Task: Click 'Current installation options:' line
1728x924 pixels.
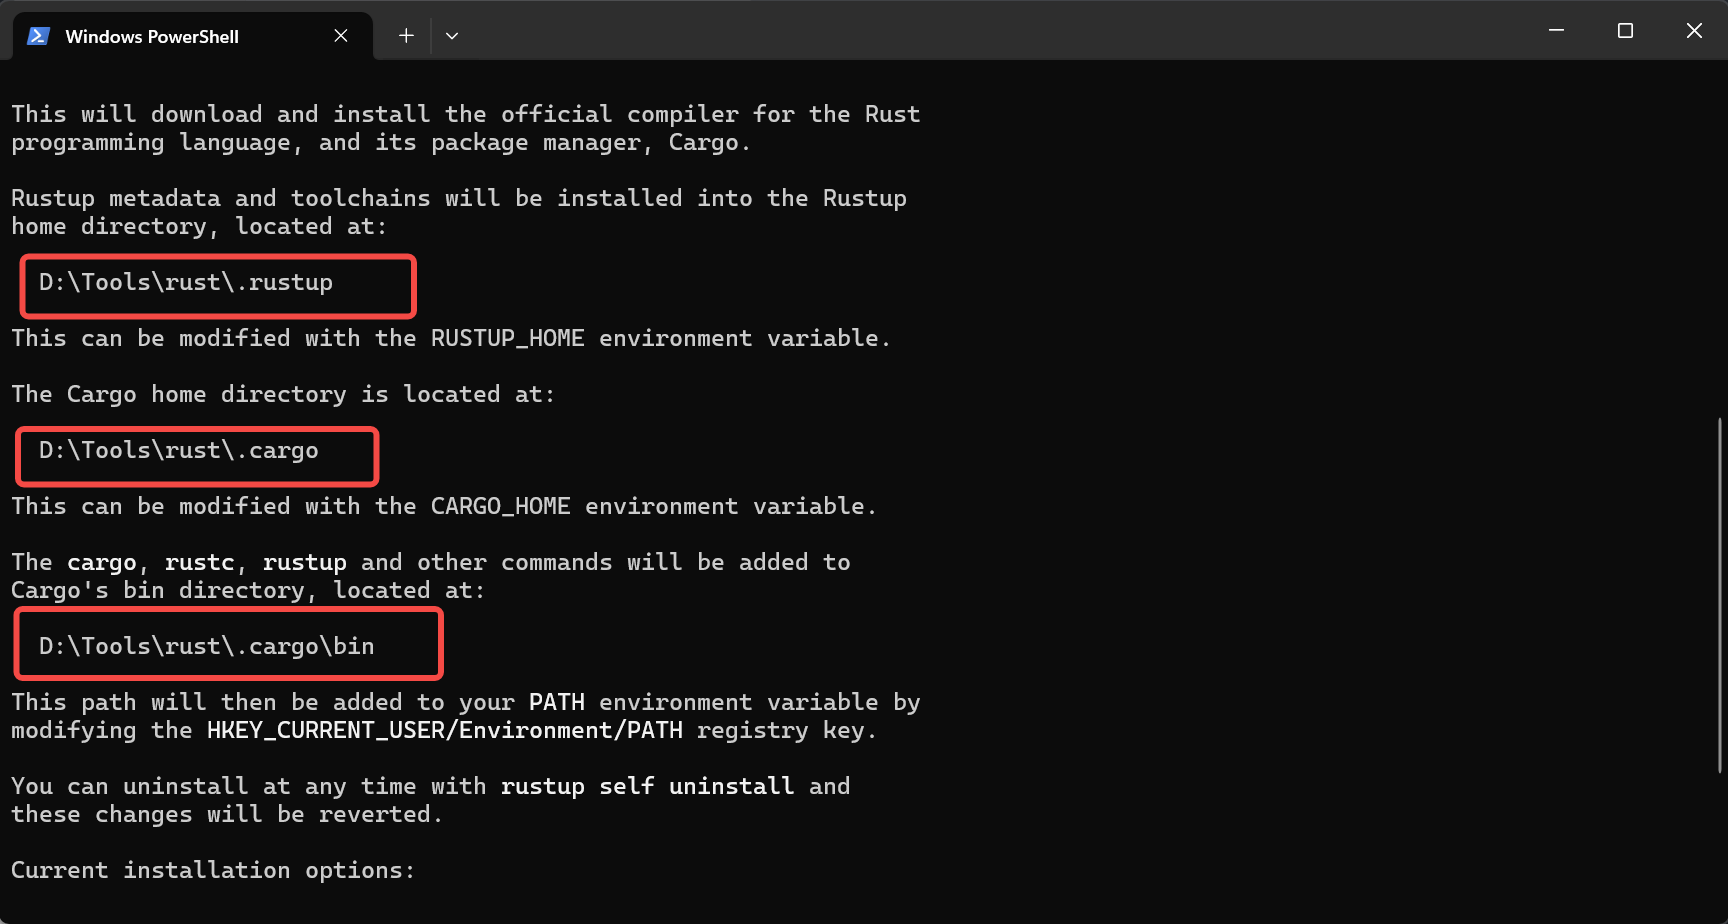Action: tap(213, 871)
